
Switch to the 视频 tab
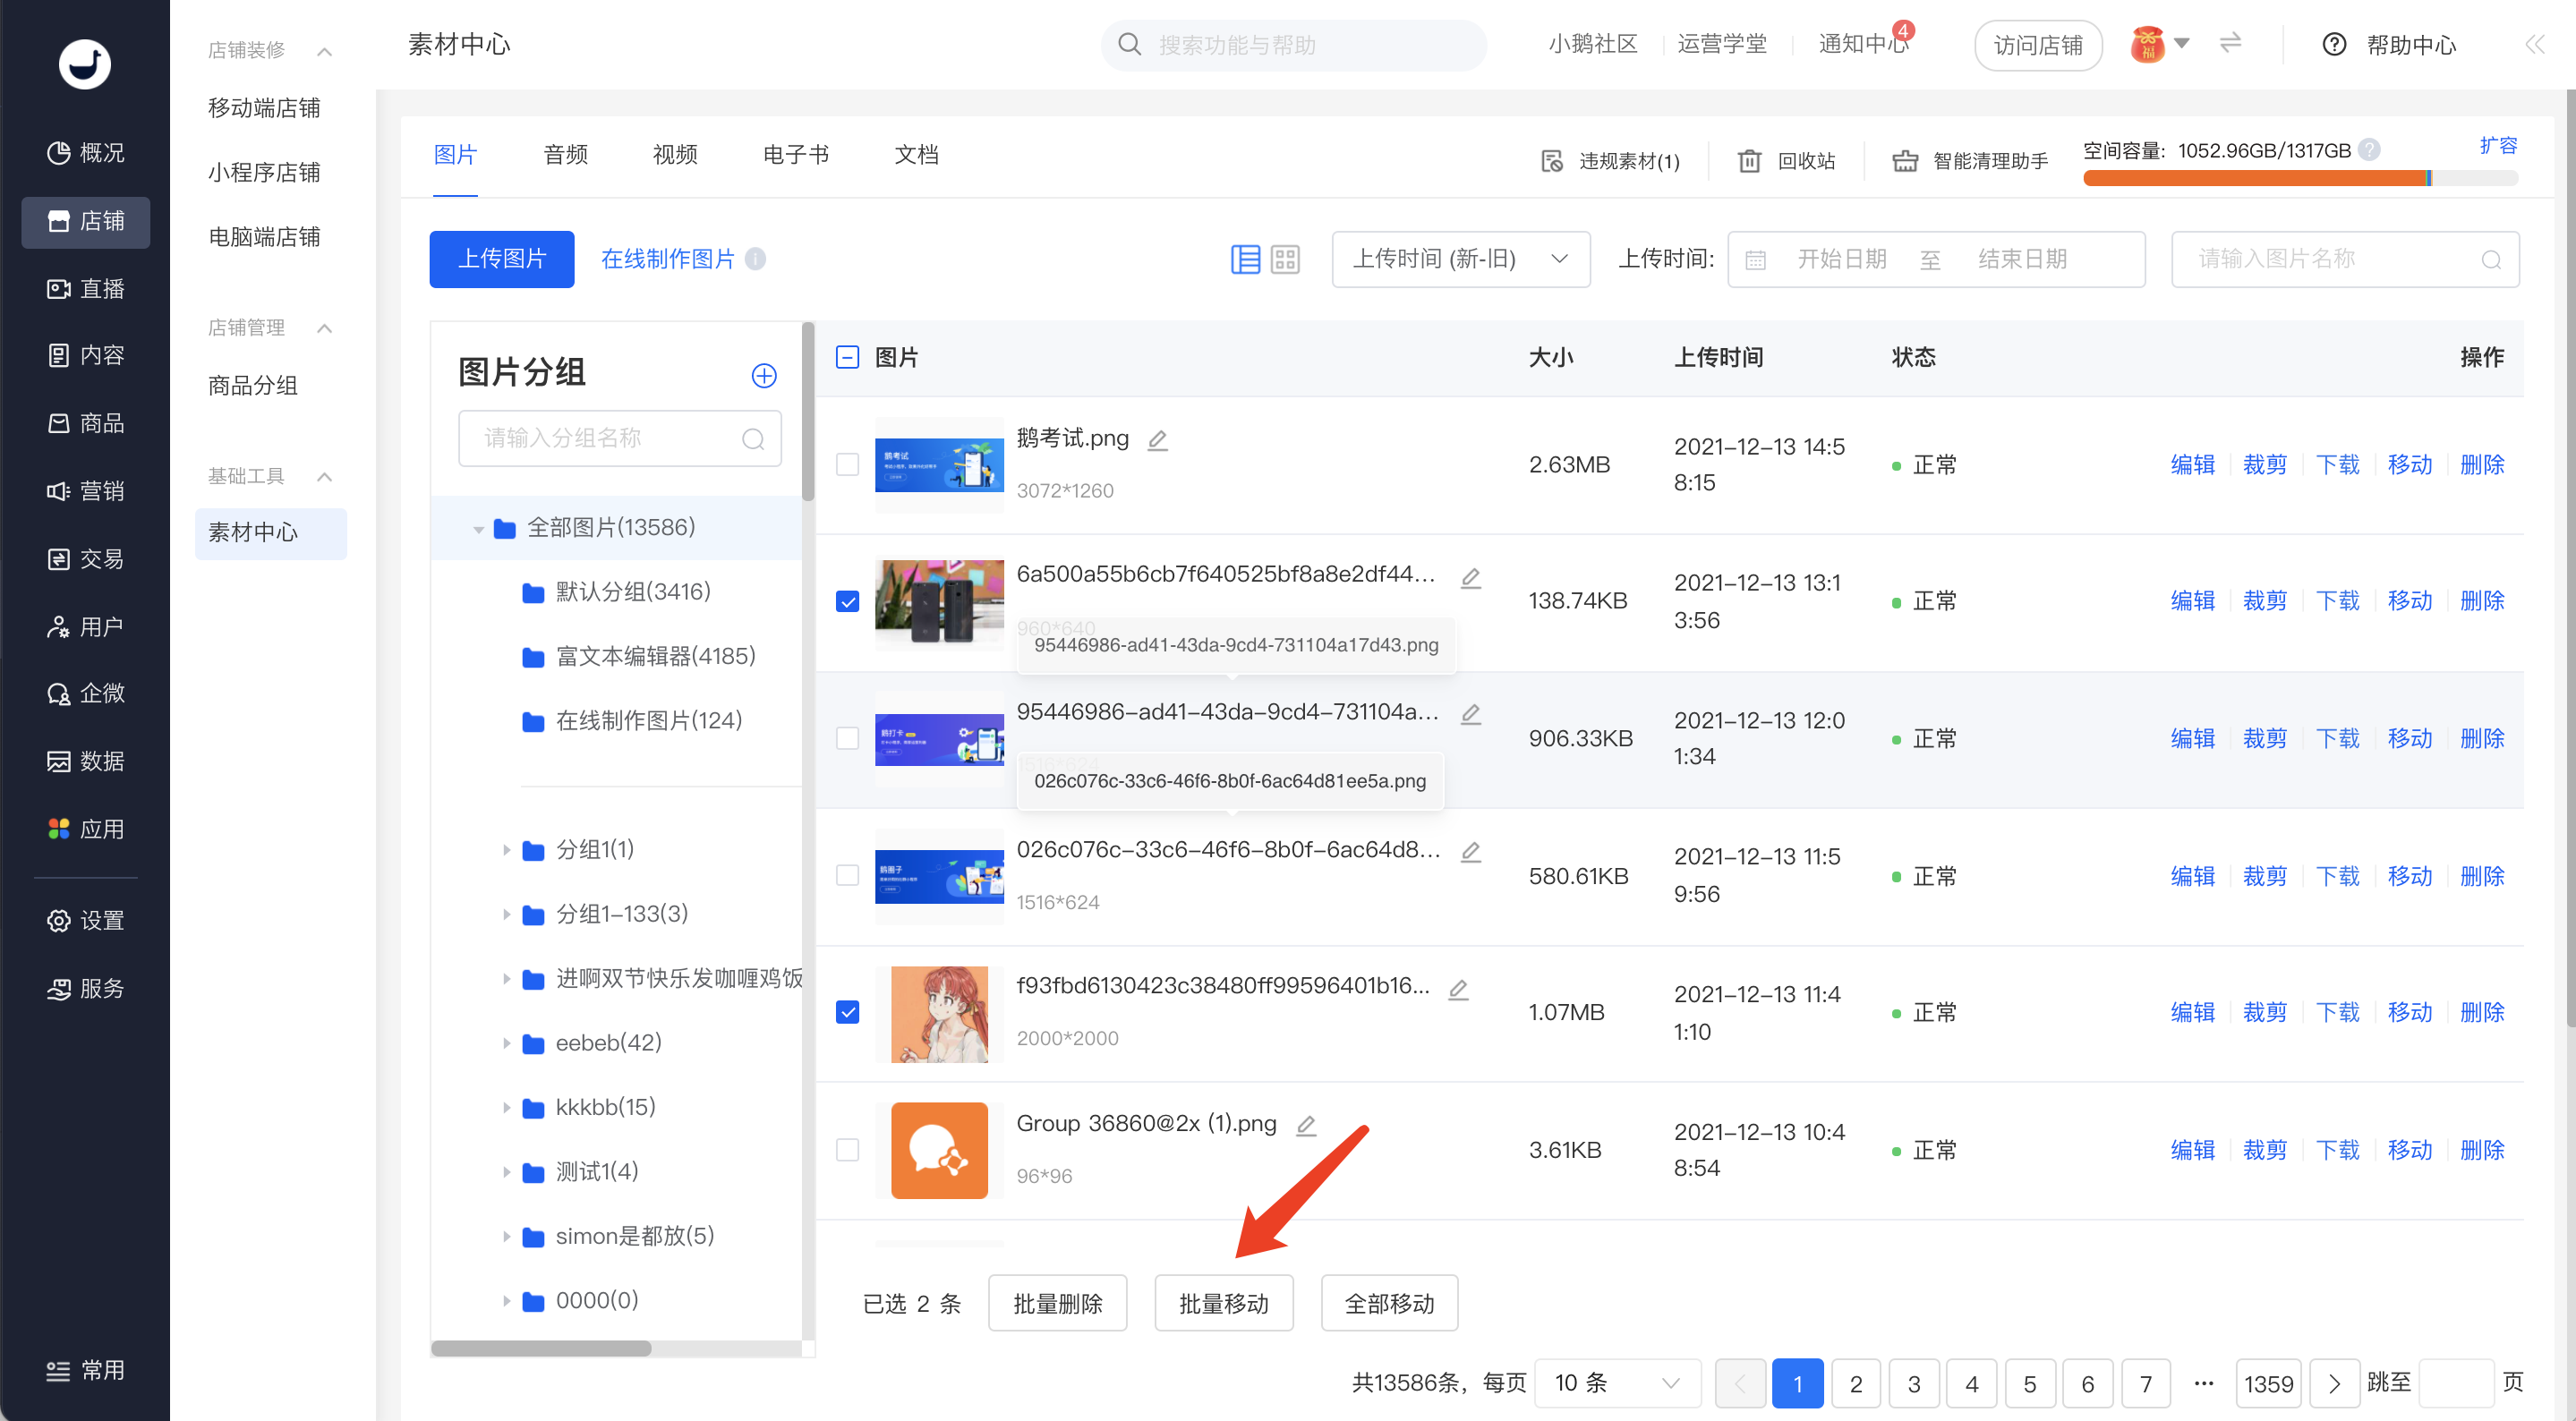click(675, 155)
